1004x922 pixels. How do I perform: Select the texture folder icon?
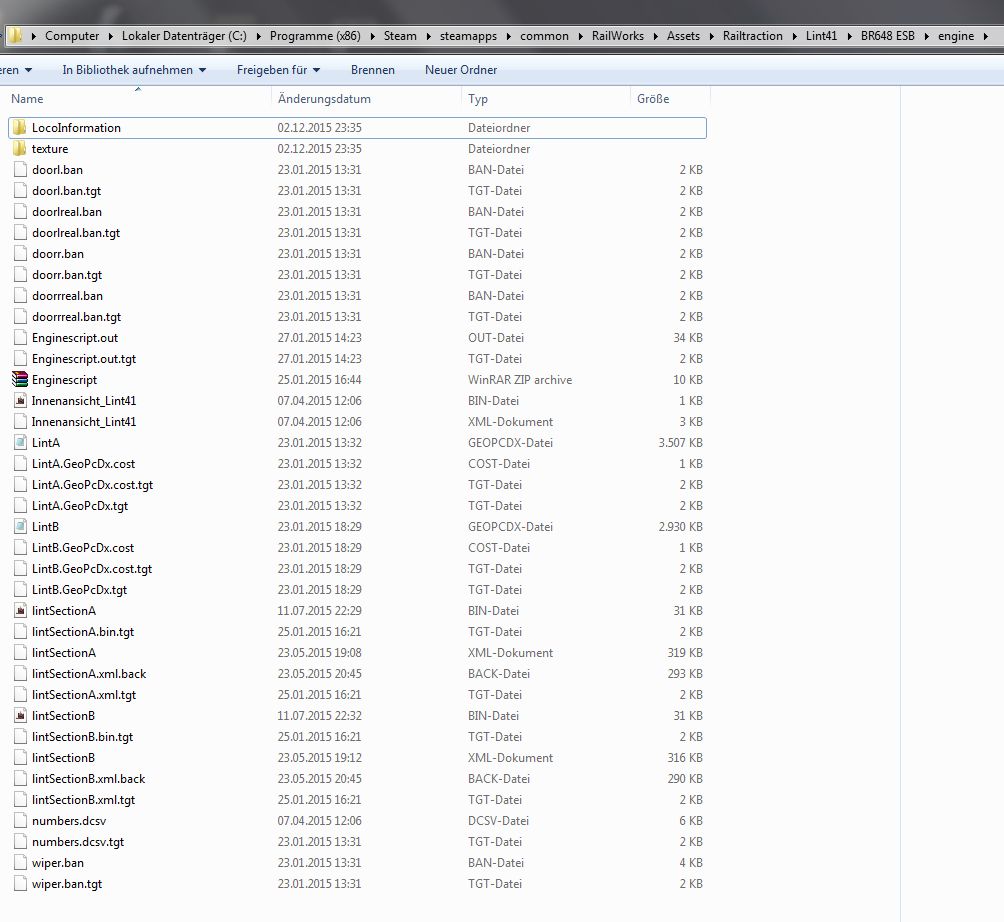pos(19,149)
